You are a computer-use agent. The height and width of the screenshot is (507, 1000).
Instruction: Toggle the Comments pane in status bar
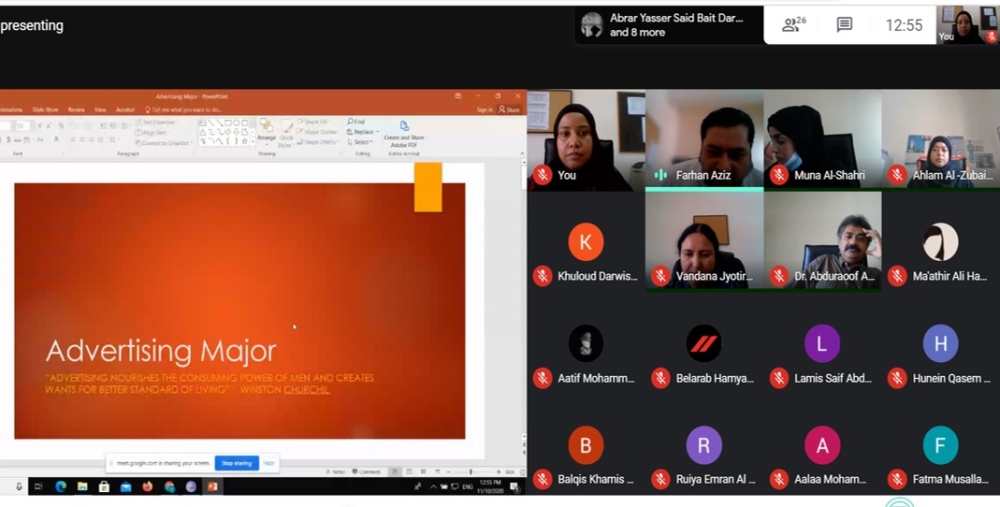point(367,471)
